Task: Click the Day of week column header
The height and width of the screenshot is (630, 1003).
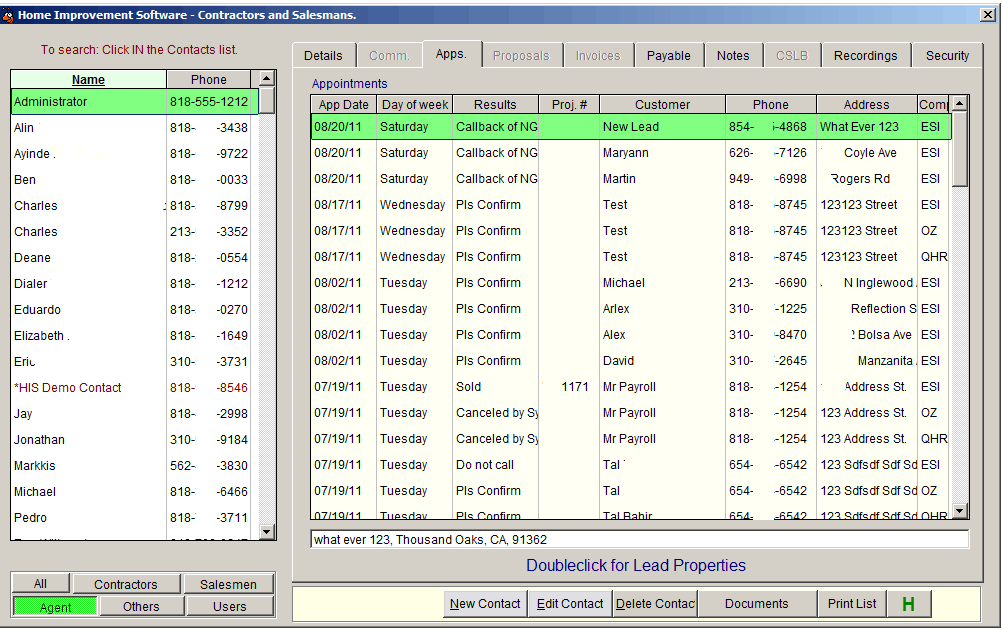Action: click(415, 104)
